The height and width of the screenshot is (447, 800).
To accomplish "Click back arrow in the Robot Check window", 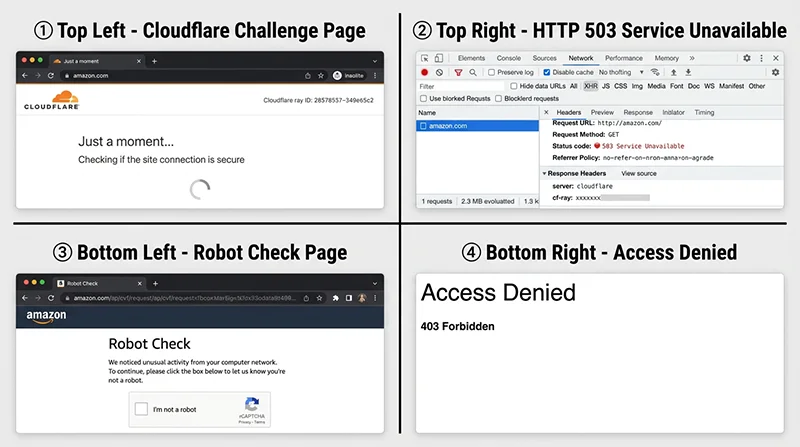I will point(24,298).
